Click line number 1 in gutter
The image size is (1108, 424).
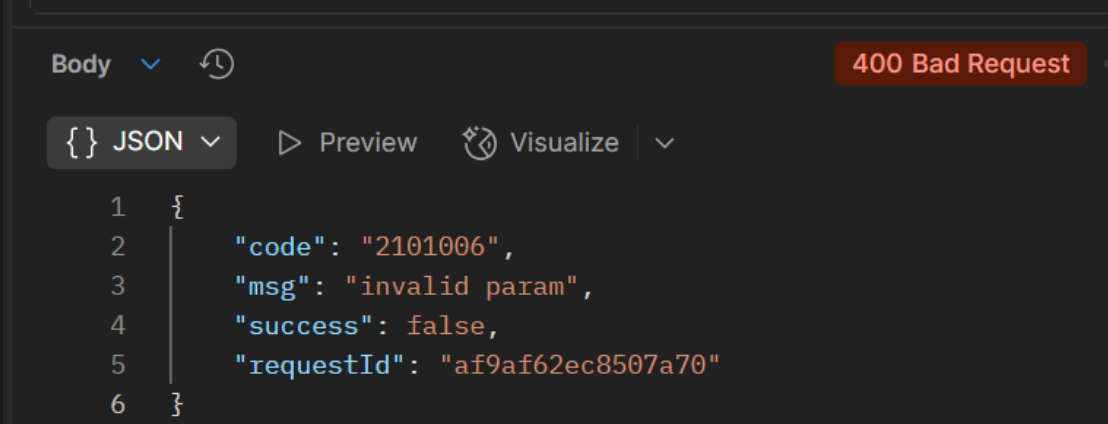click(118, 208)
